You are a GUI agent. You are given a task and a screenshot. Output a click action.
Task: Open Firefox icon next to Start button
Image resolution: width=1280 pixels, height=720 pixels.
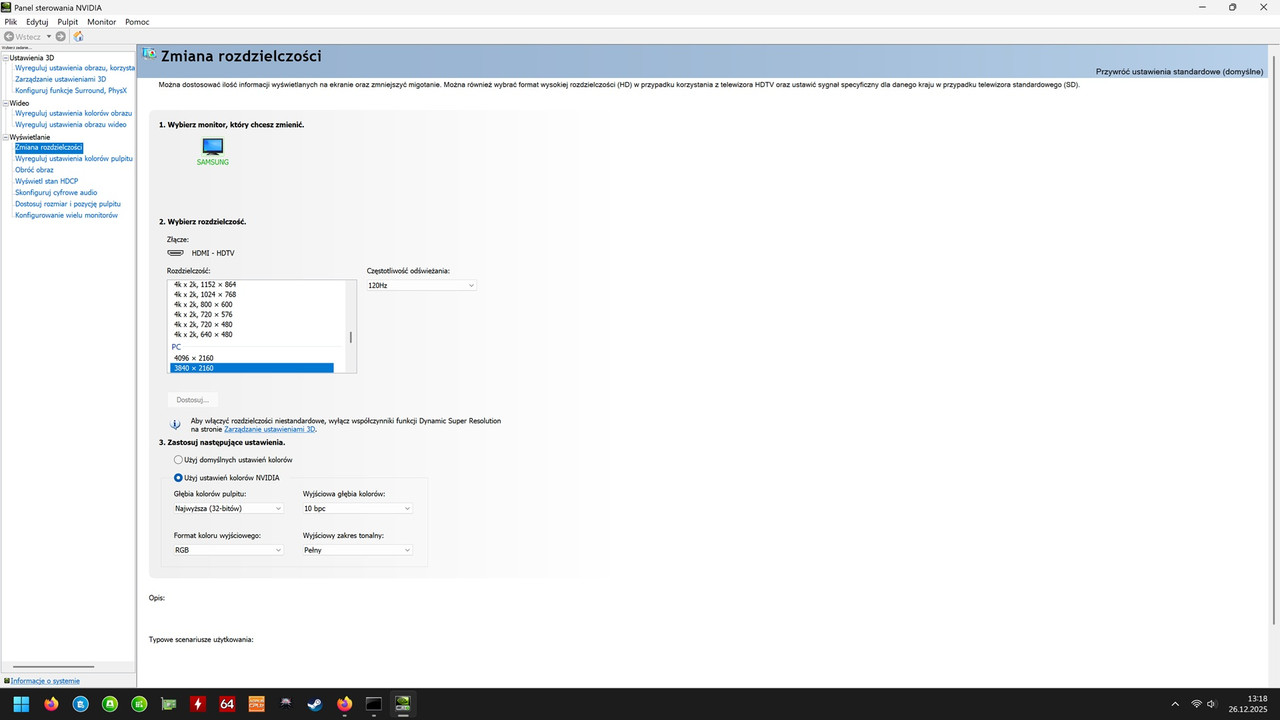pyautogui.click(x=51, y=704)
